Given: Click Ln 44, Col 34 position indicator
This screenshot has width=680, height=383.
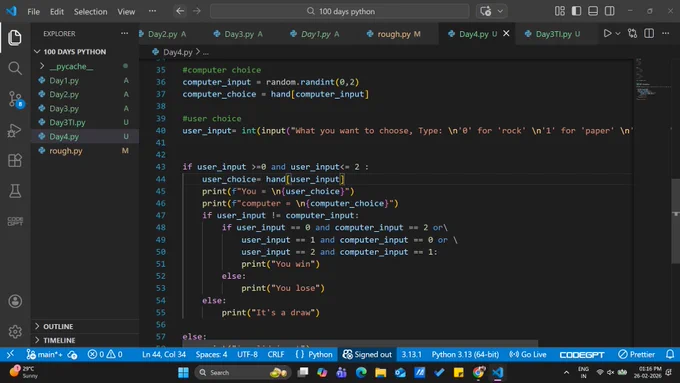Looking at the screenshot, I should (x=164, y=354).
